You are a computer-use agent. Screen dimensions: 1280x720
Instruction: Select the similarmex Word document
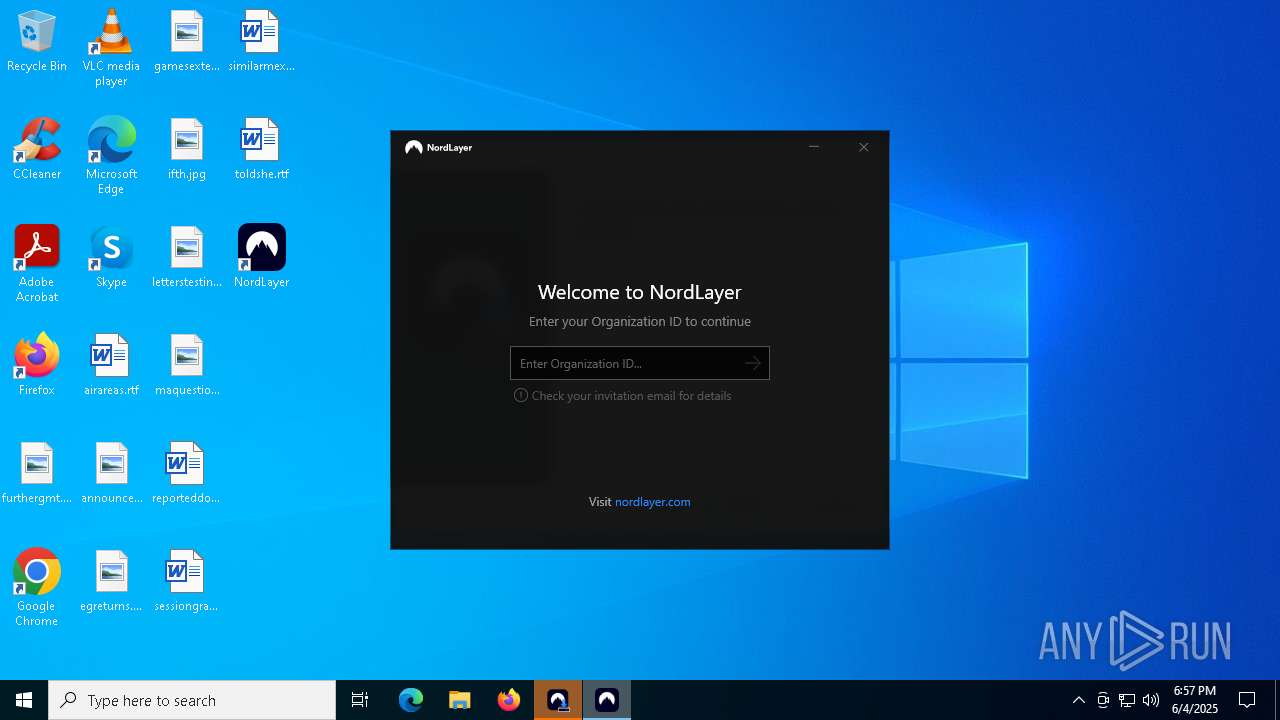tap(261, 42)
